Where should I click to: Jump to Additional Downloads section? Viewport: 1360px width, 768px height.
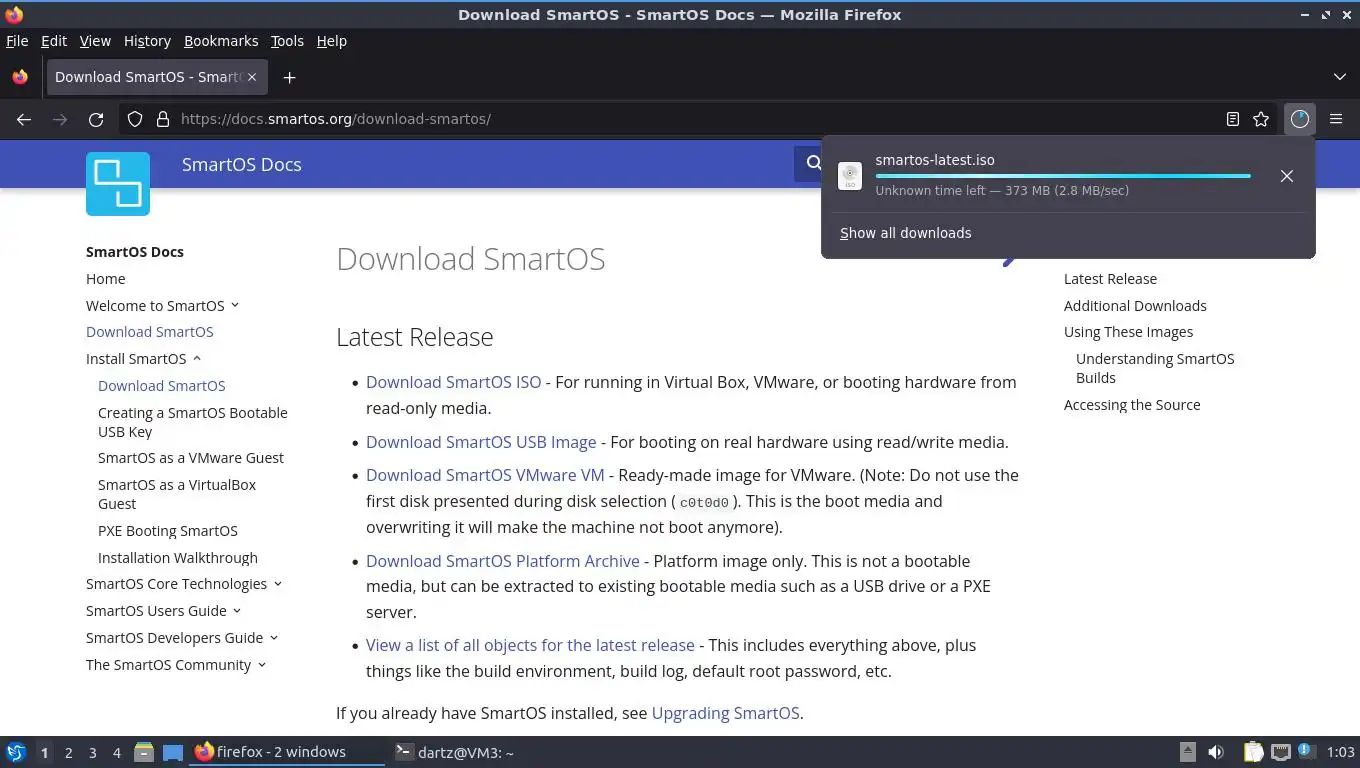click(x=1135, y=306)
